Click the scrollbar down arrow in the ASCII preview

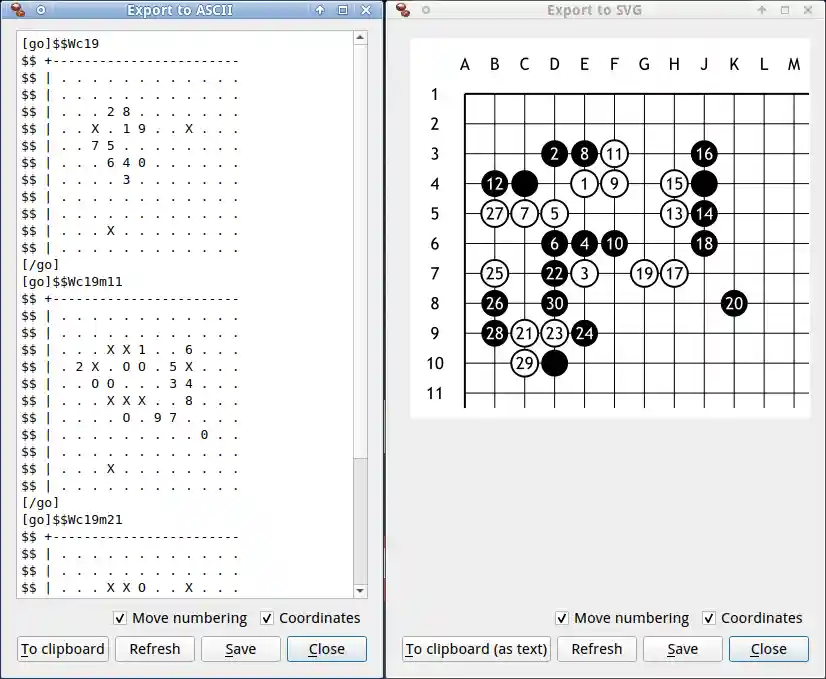(359, 590)
